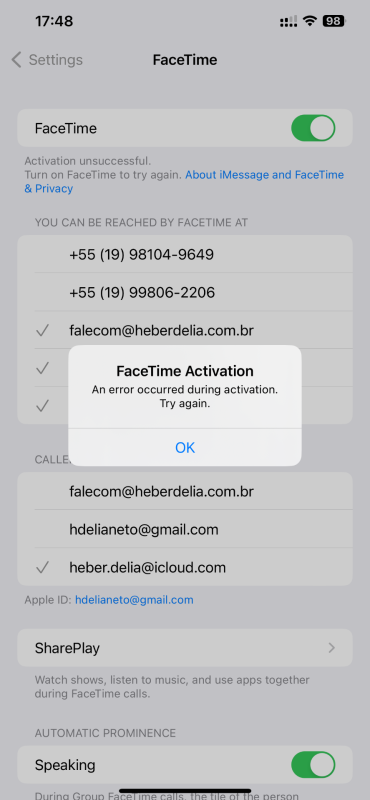Viewport: 370px width, 800px height.
Task: Tap the Wi-Fi icon in status bar
Action: (x=309, y=21)
